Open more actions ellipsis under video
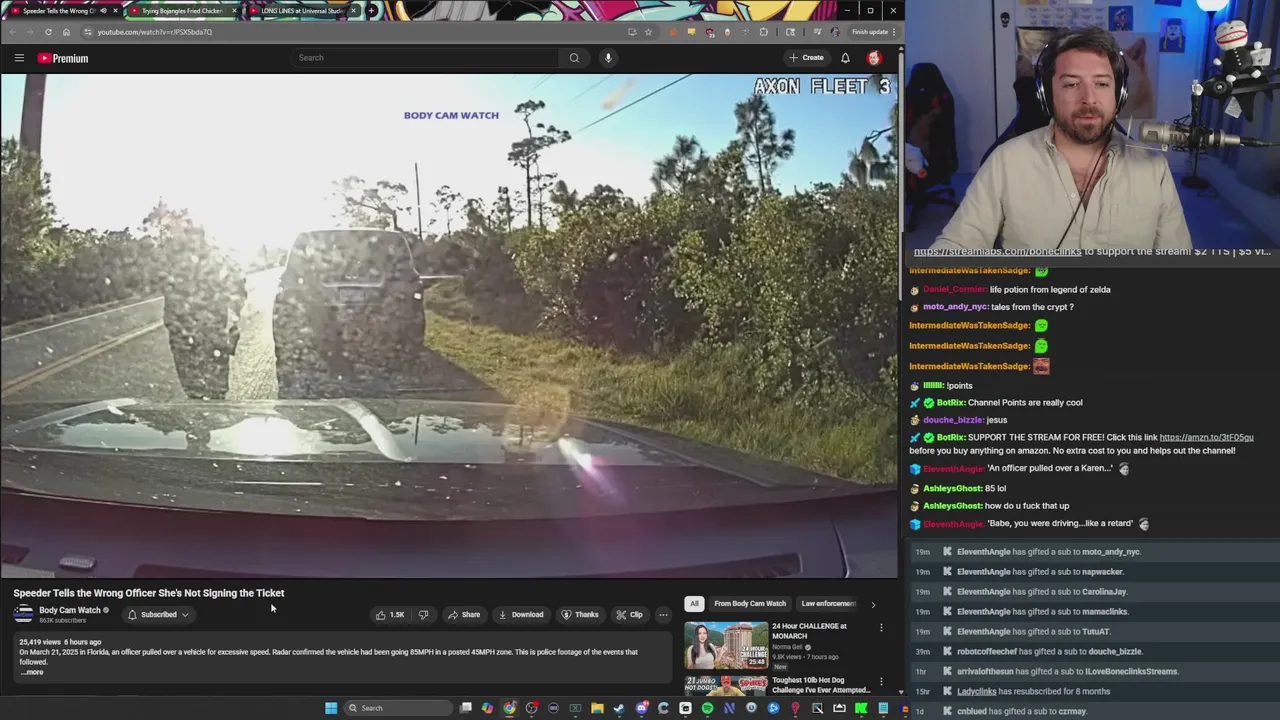The image size is (1280, 720). tap(663, 615)
